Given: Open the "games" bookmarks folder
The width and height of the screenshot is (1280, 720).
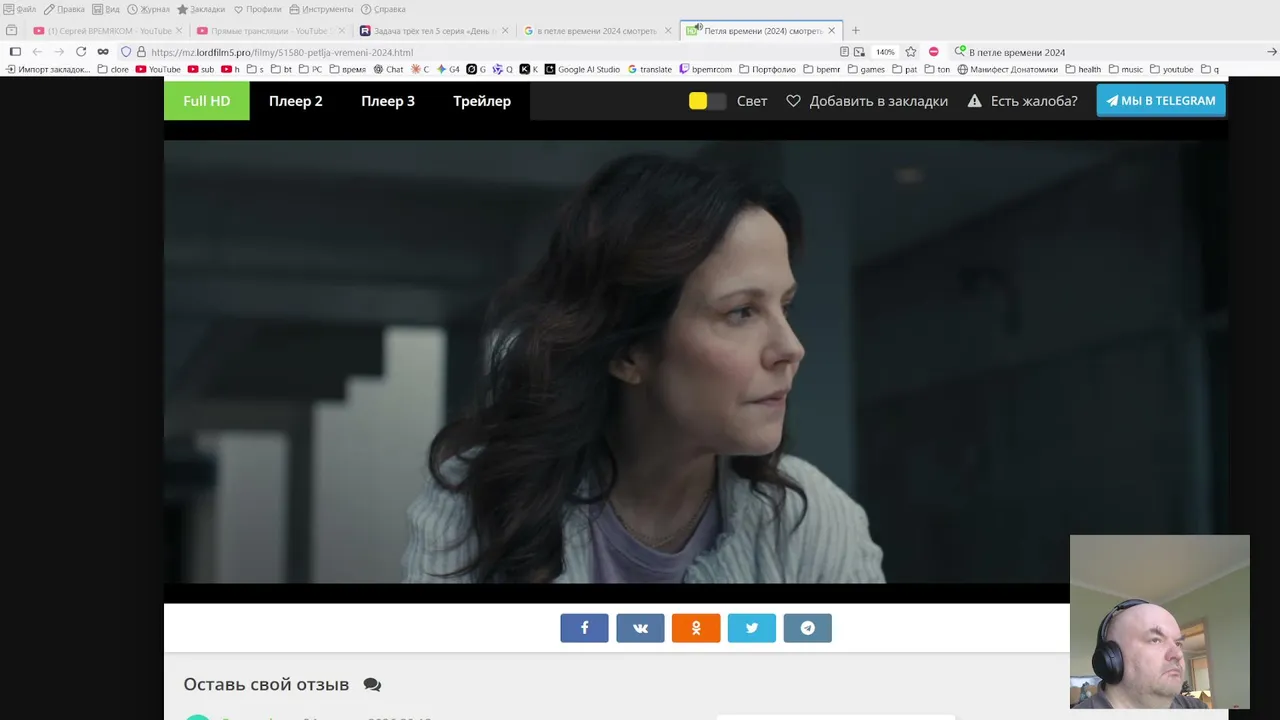Looking at the screenshot, I should tap(867, 69).
